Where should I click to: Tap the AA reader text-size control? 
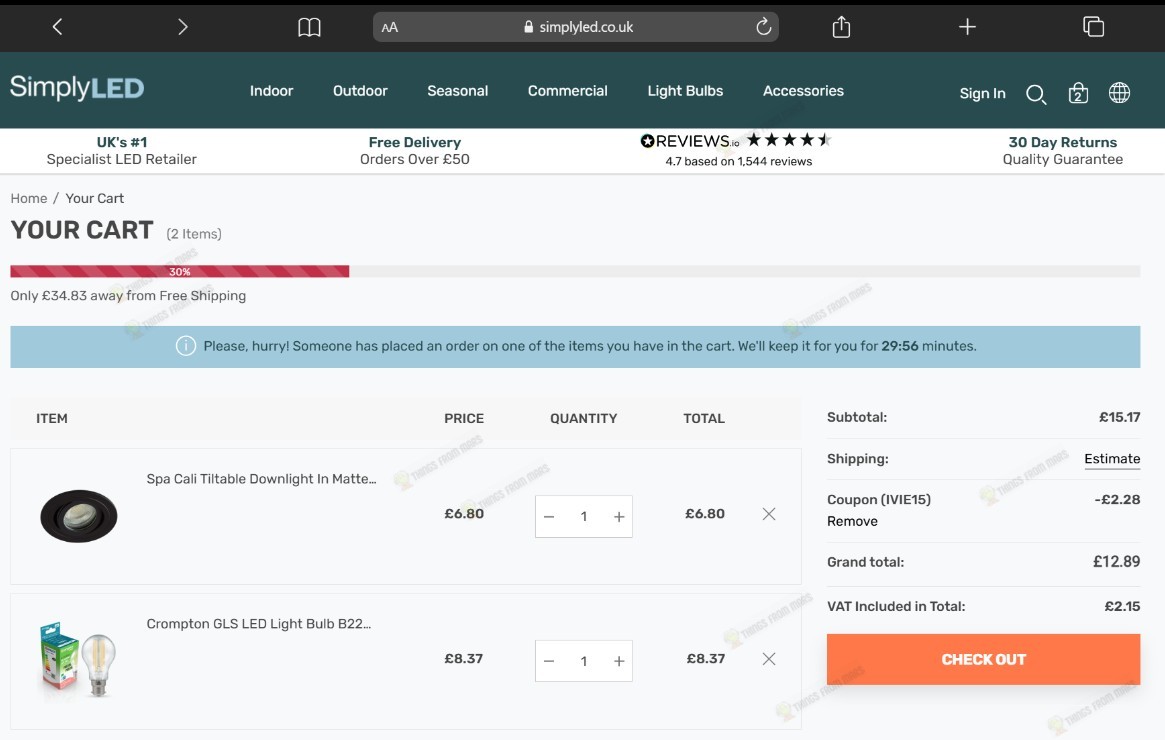click(389, 27)
